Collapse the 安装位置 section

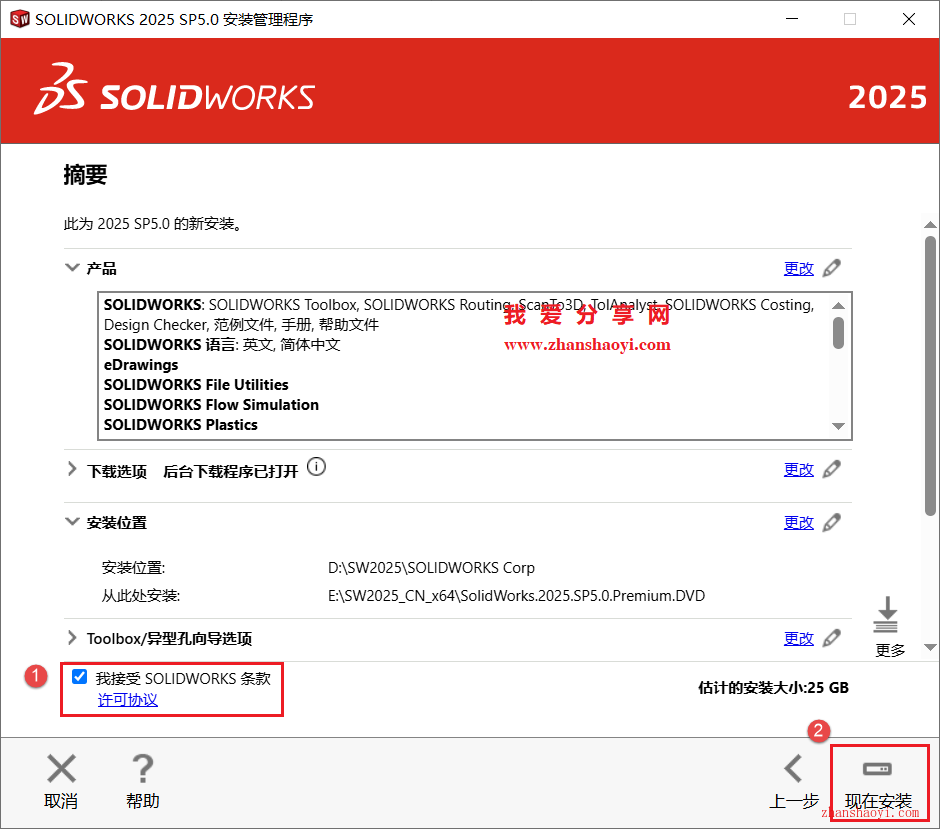pos(72,521)
